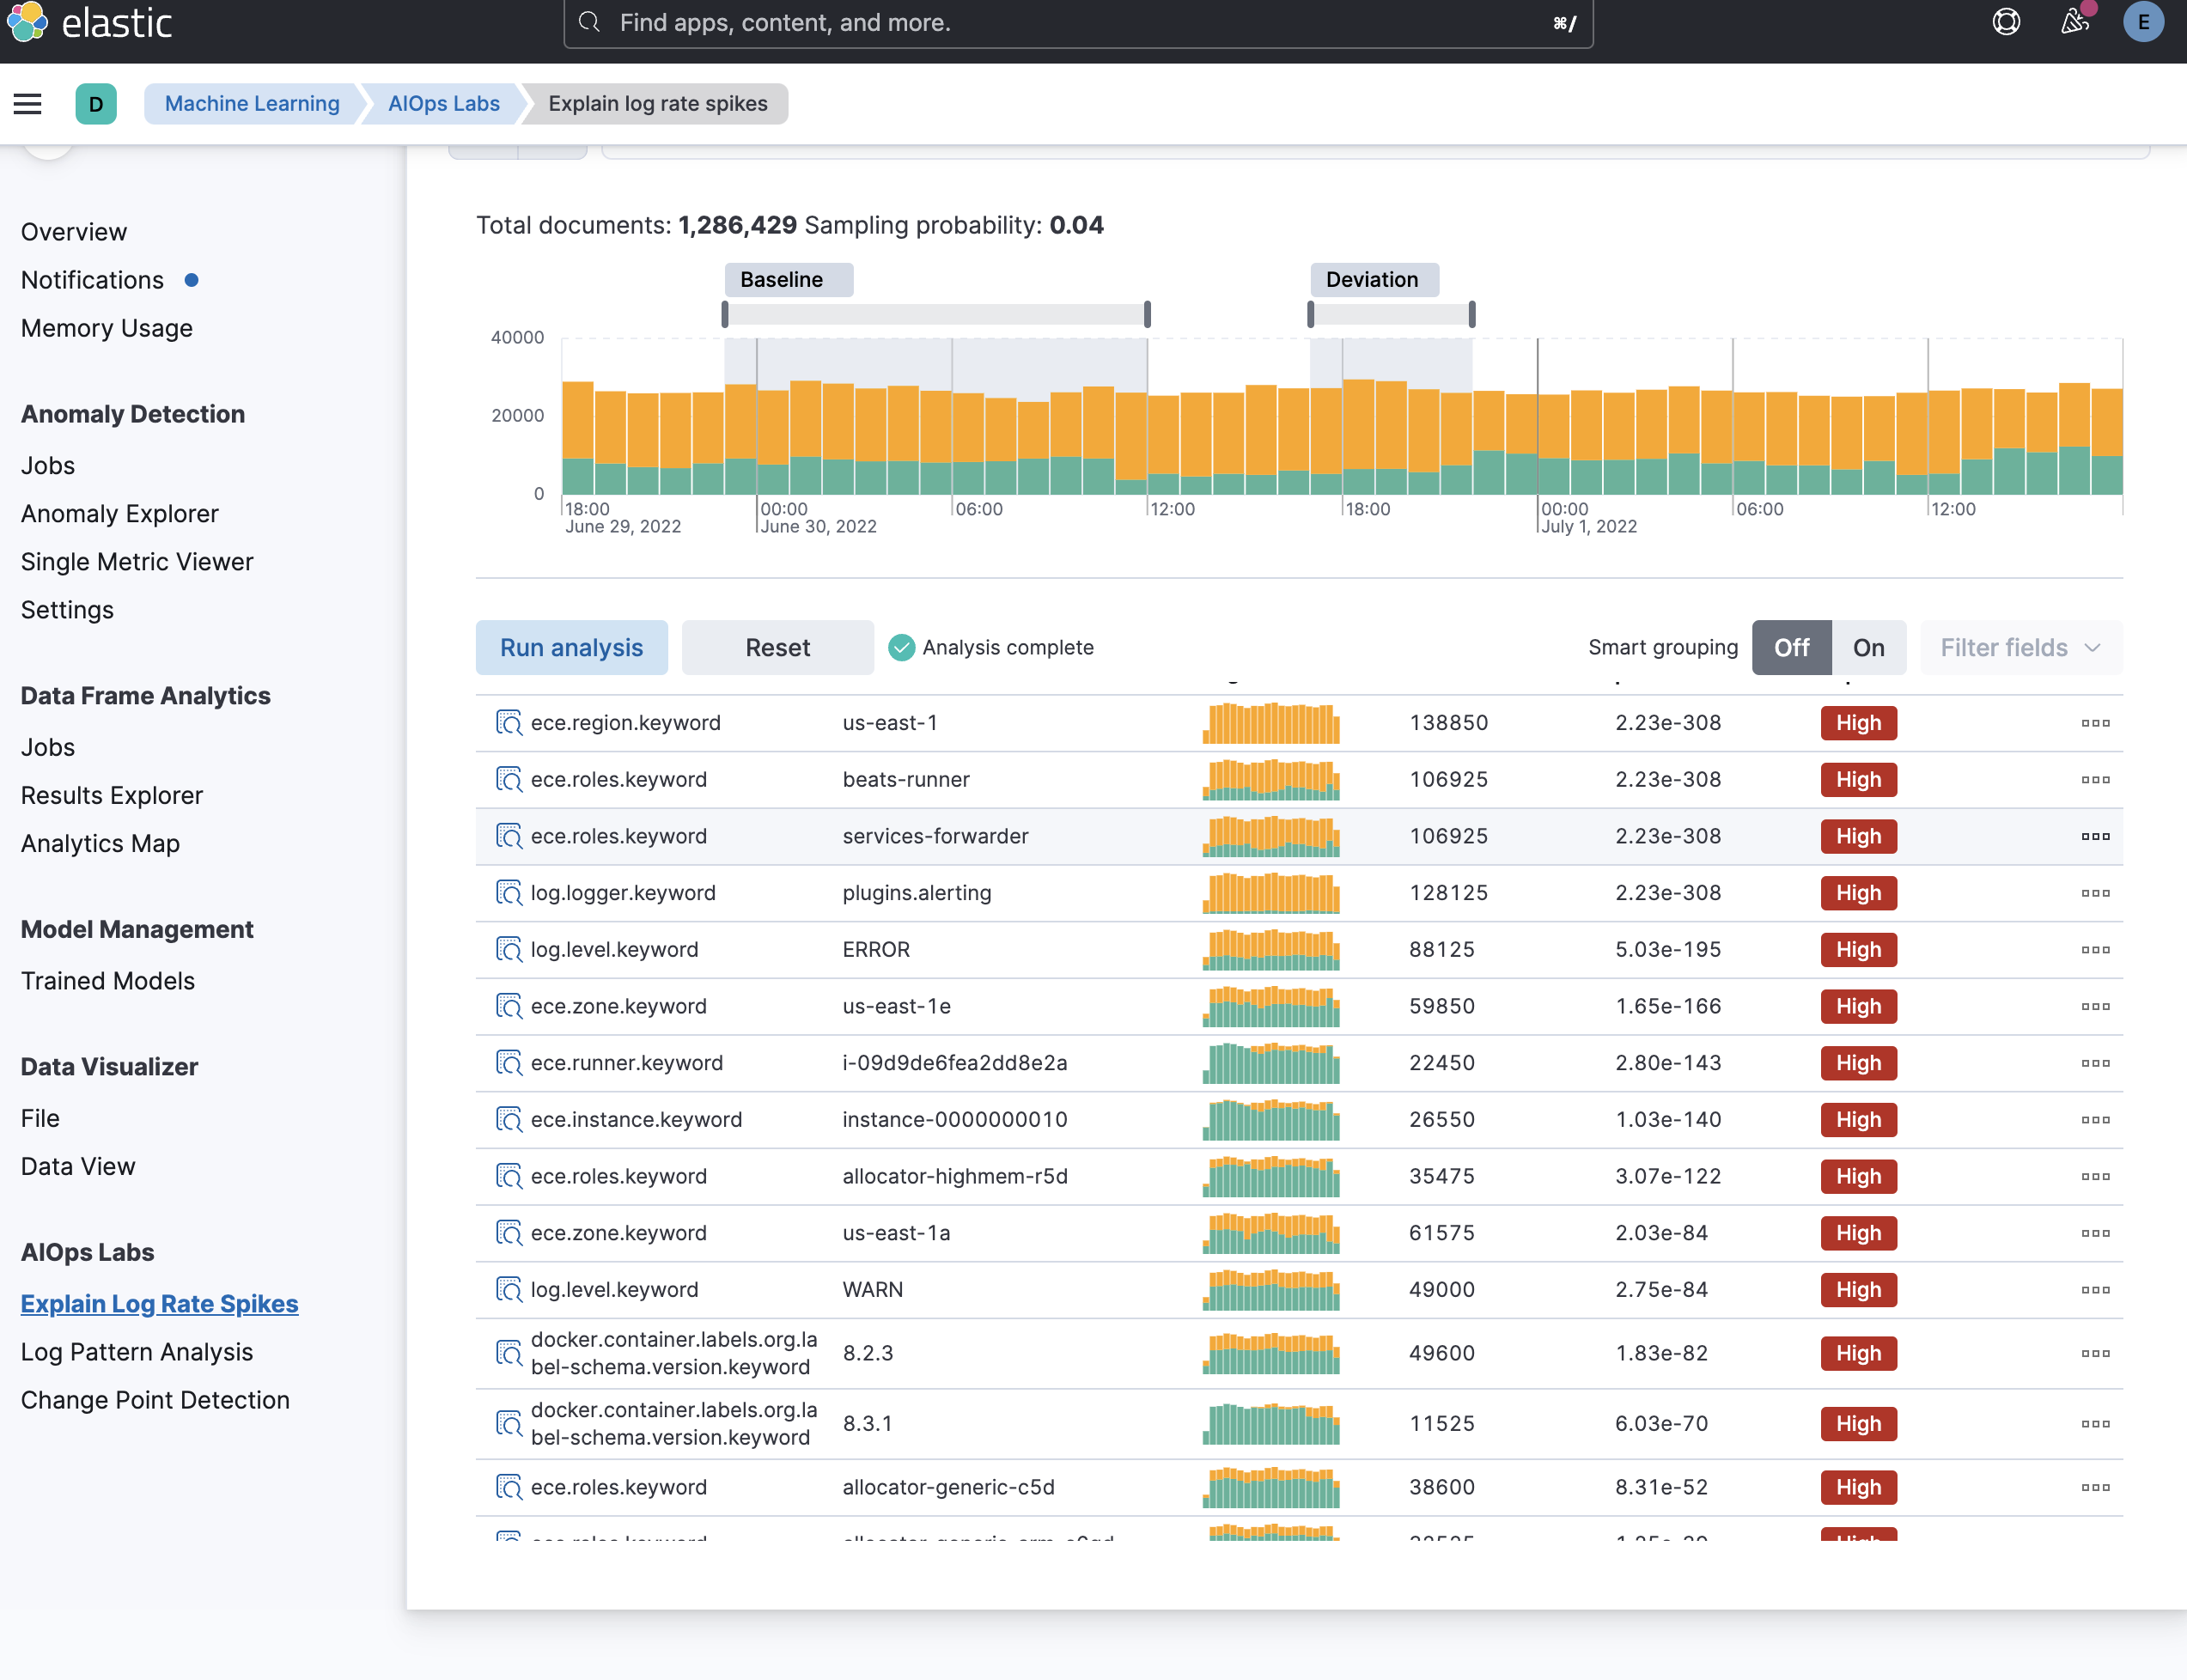Screen dimensions: 2187x1680
Task: Open Single Metric Viewer
Action: [x=137, y=561]
